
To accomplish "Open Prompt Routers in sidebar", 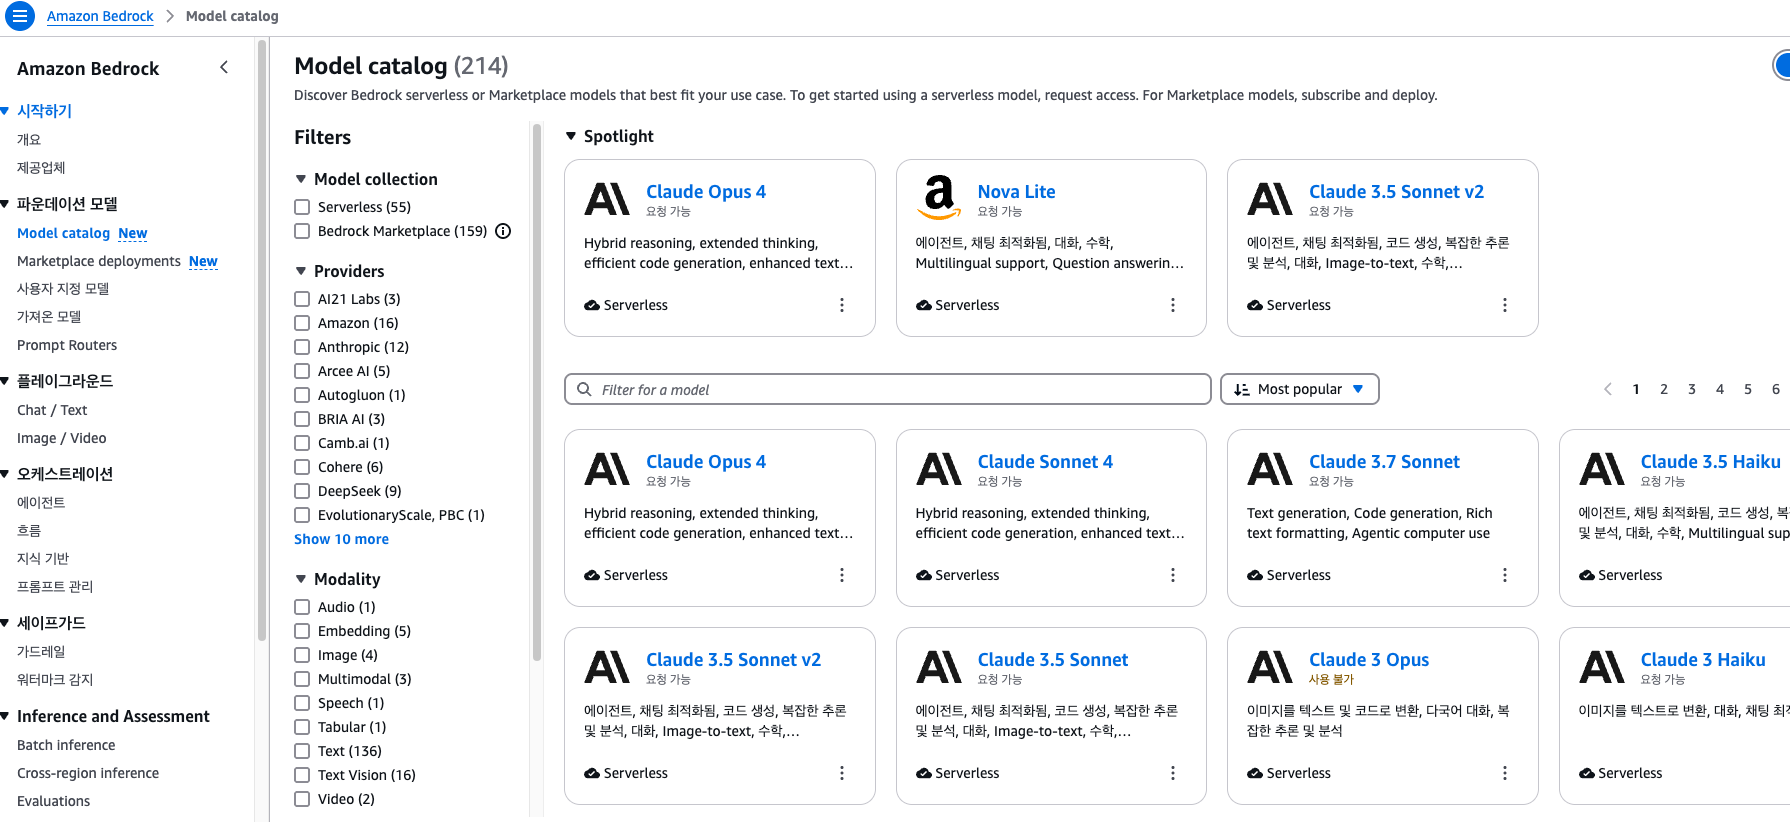I will tap(67, 345).
